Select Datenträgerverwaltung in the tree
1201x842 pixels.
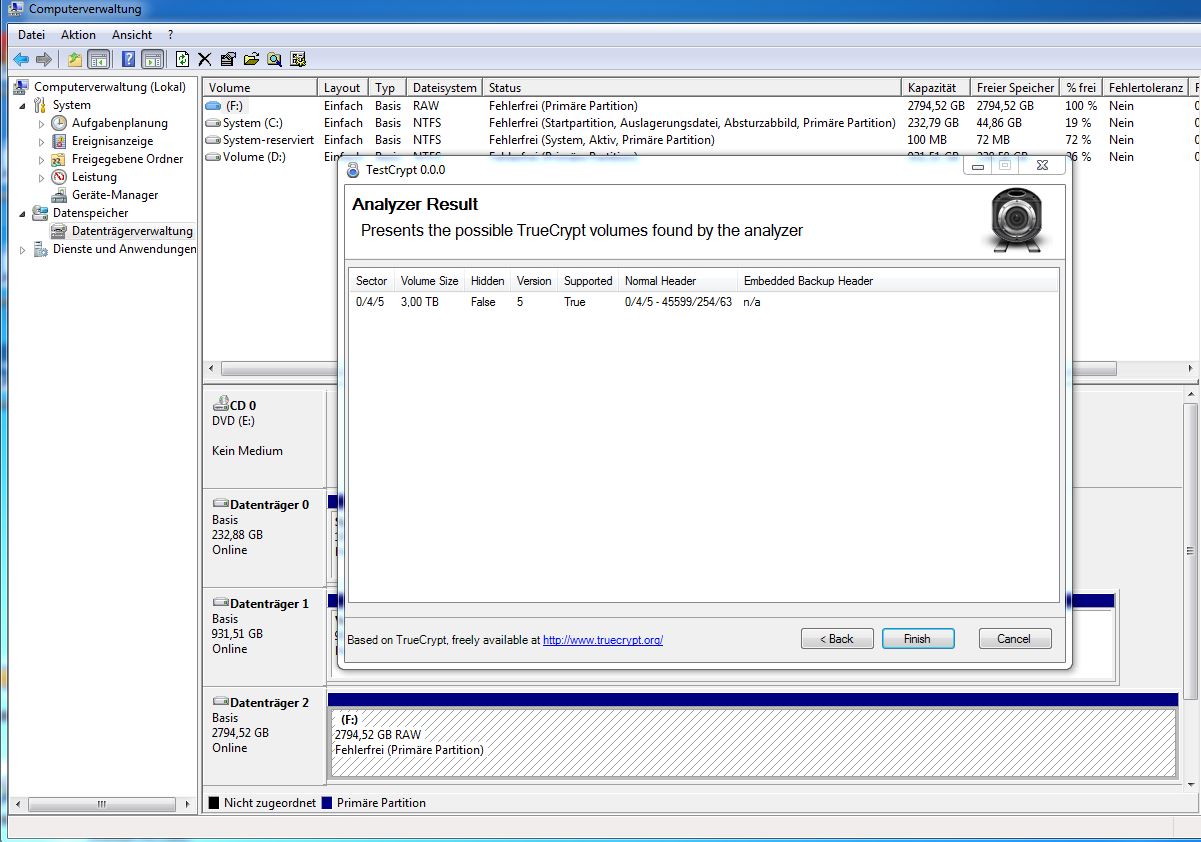point(132,231)
